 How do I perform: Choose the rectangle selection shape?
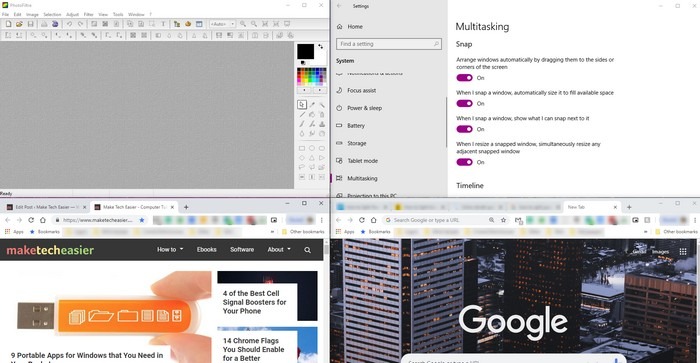(302, 148)
